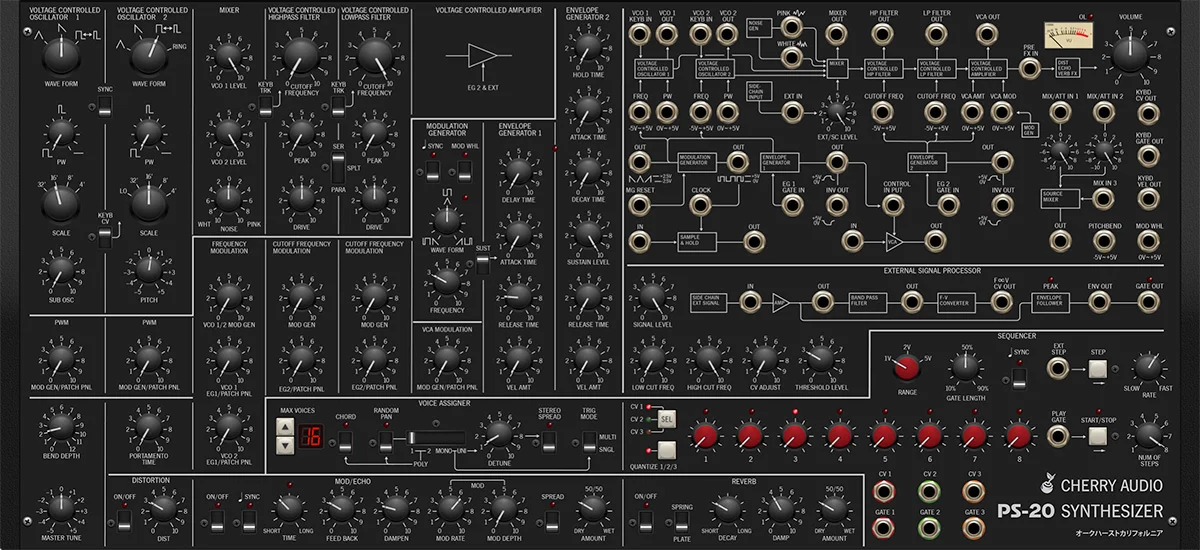This screenshot has height=550, width=1200.
Task: Toggle the MOD/ECHO SPREAD switch
Action: (552, 521)
